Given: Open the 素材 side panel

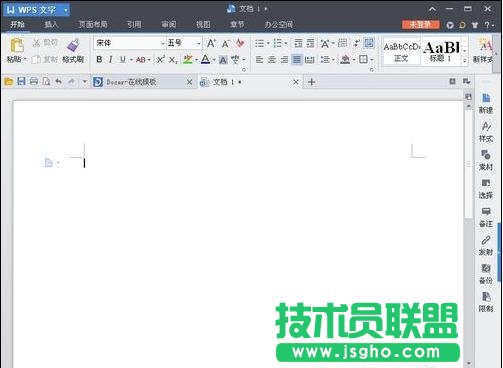Looking at the screenshot, I should click(486, 160).
